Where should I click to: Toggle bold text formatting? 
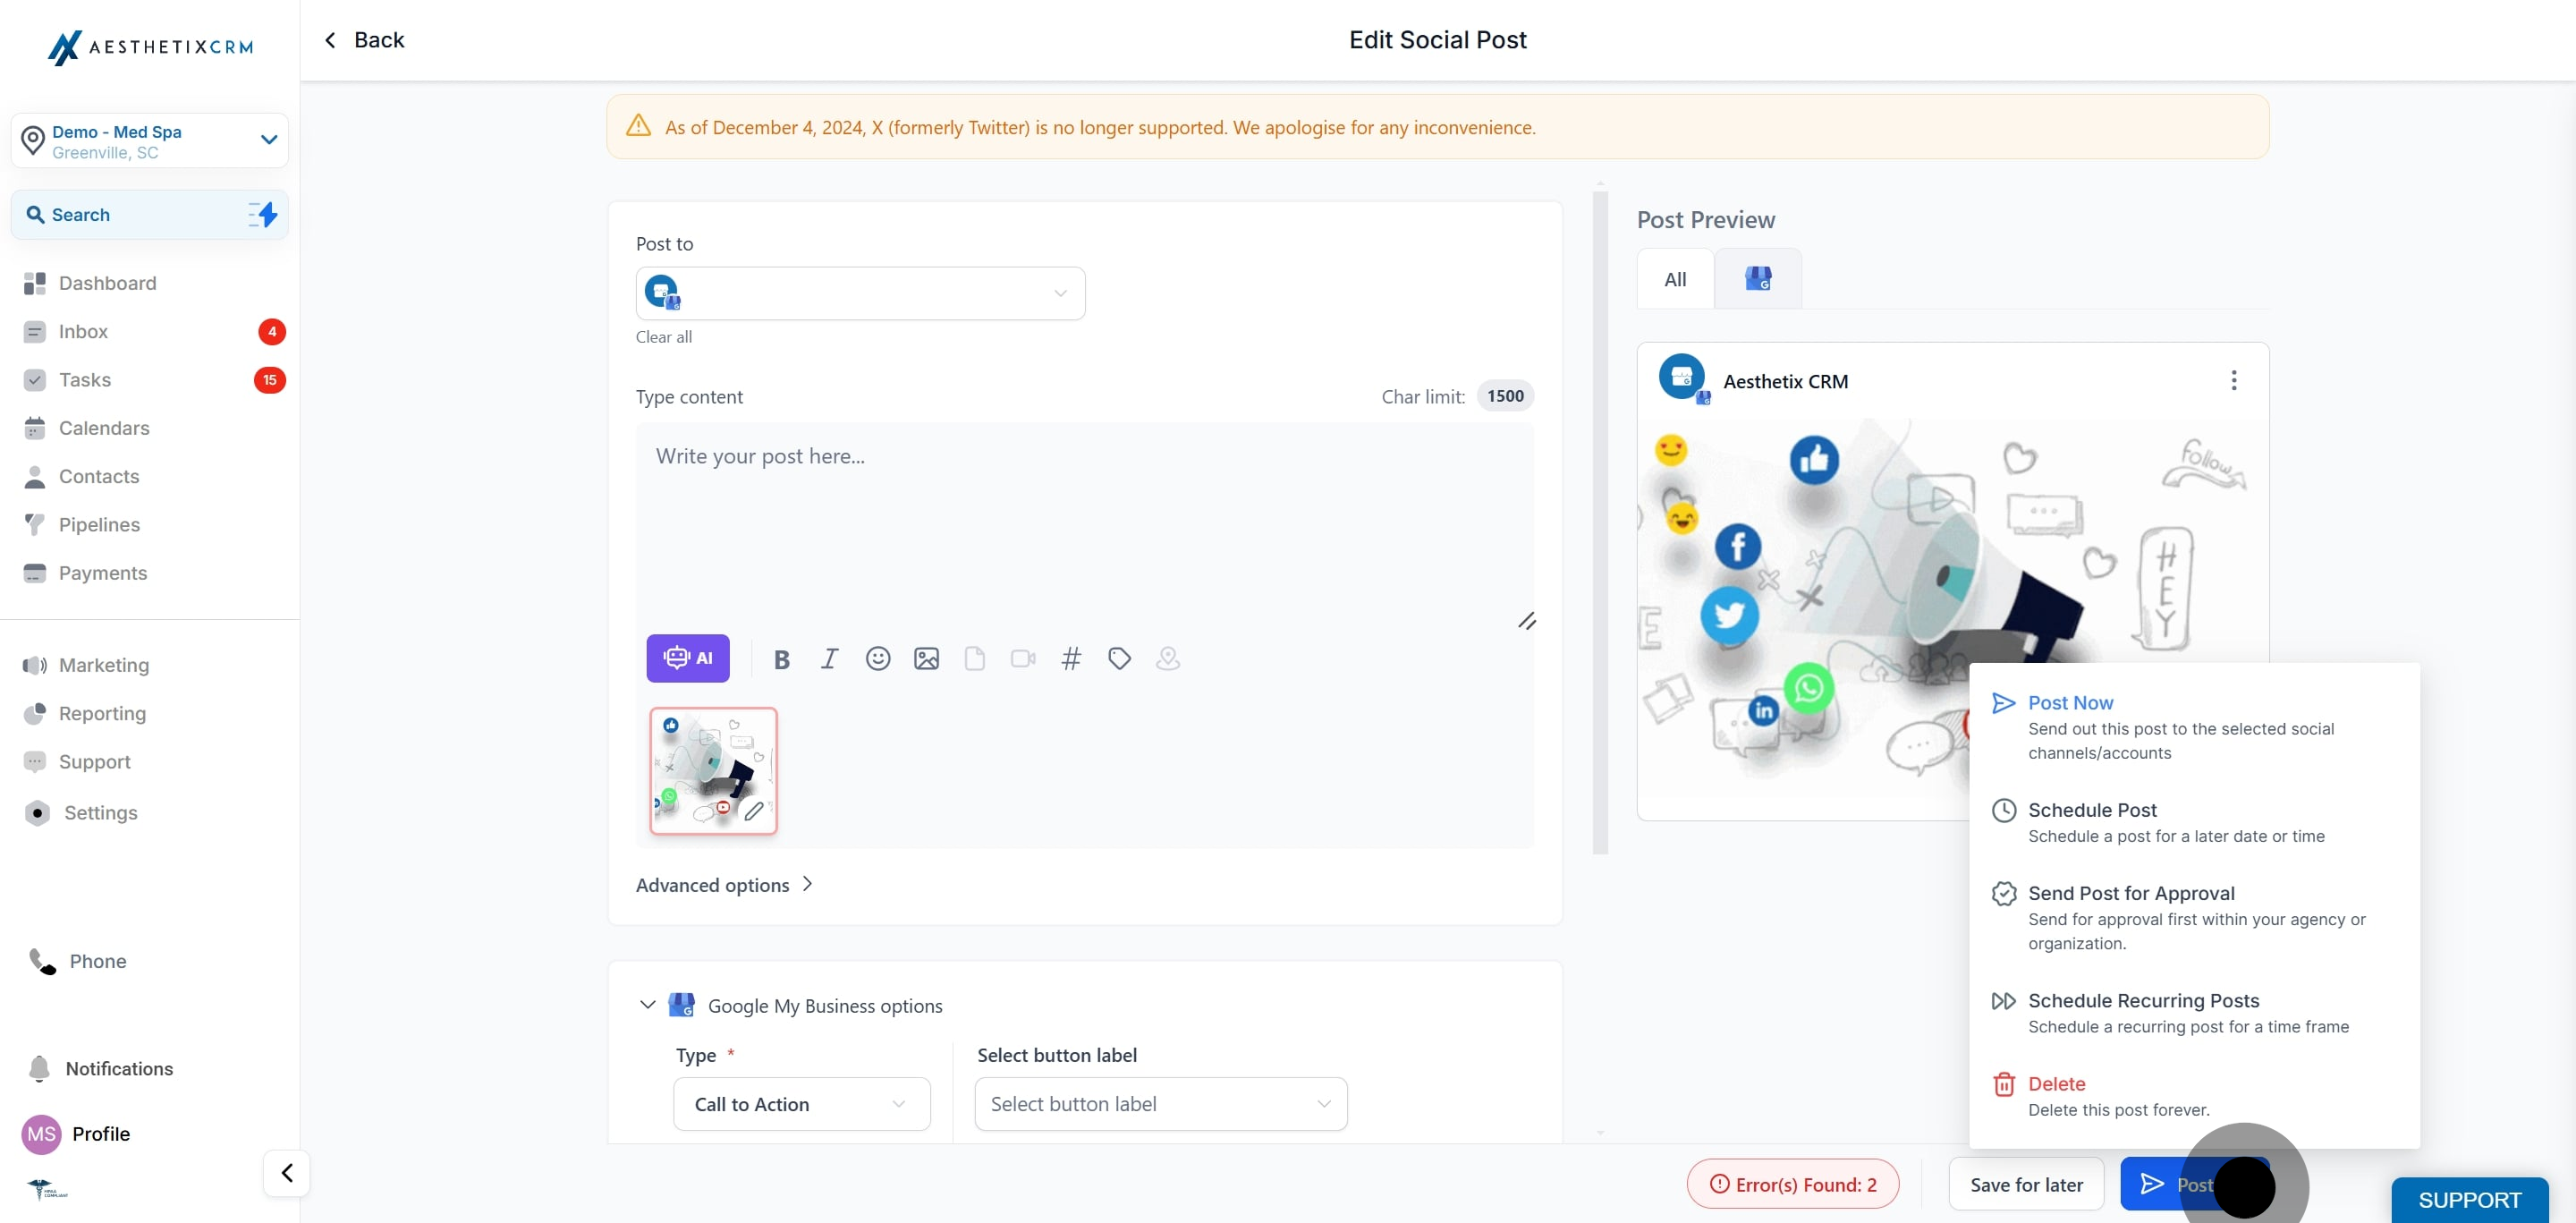[782, 659]
